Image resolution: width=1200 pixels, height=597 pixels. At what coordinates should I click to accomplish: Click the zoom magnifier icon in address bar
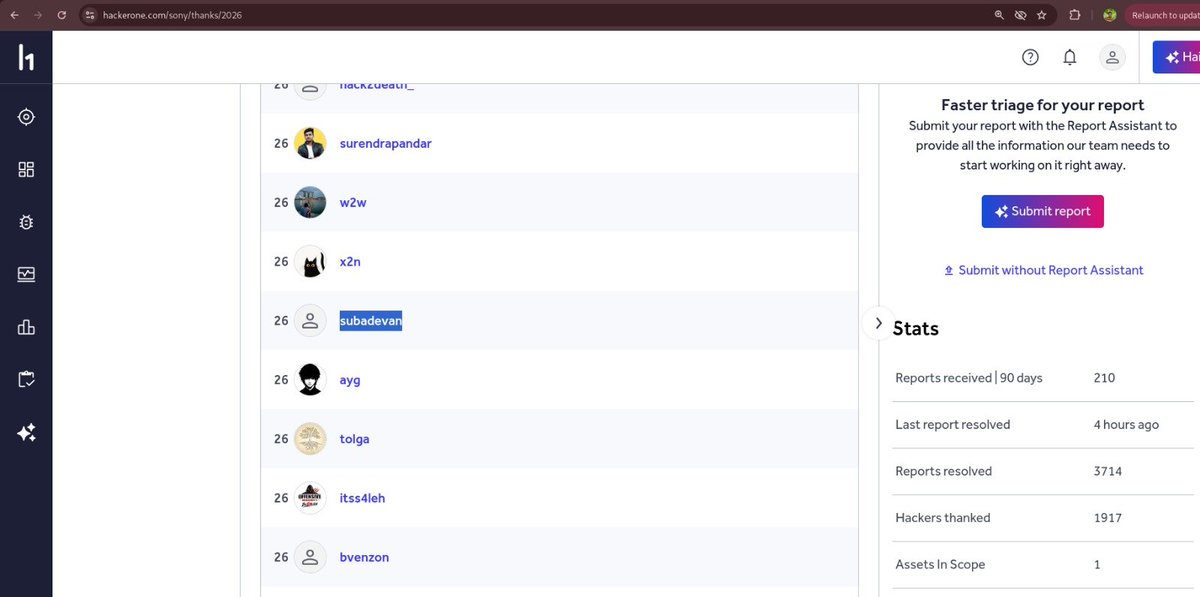click(x=999, y=15)
